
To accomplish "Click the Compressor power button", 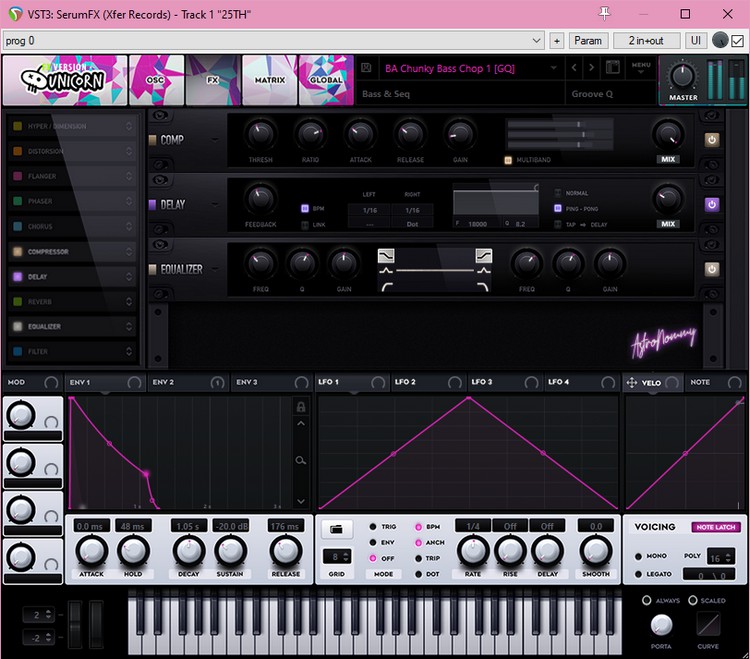I will [x=712, y=139].
